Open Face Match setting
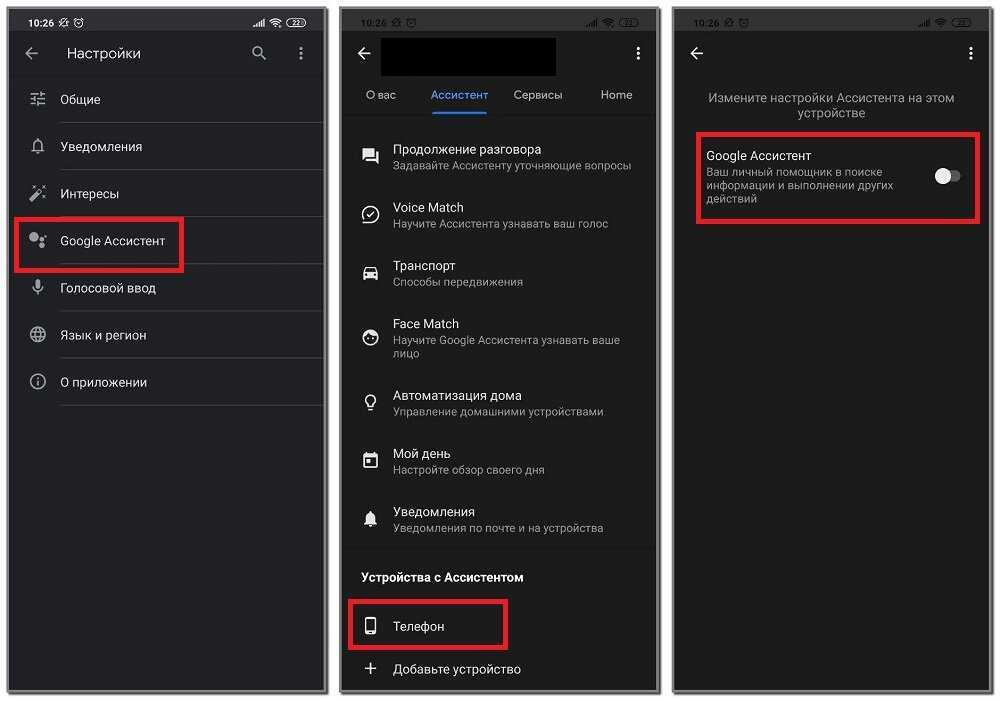This screenshot has height=701, width=1000. (x=500, y=338)
